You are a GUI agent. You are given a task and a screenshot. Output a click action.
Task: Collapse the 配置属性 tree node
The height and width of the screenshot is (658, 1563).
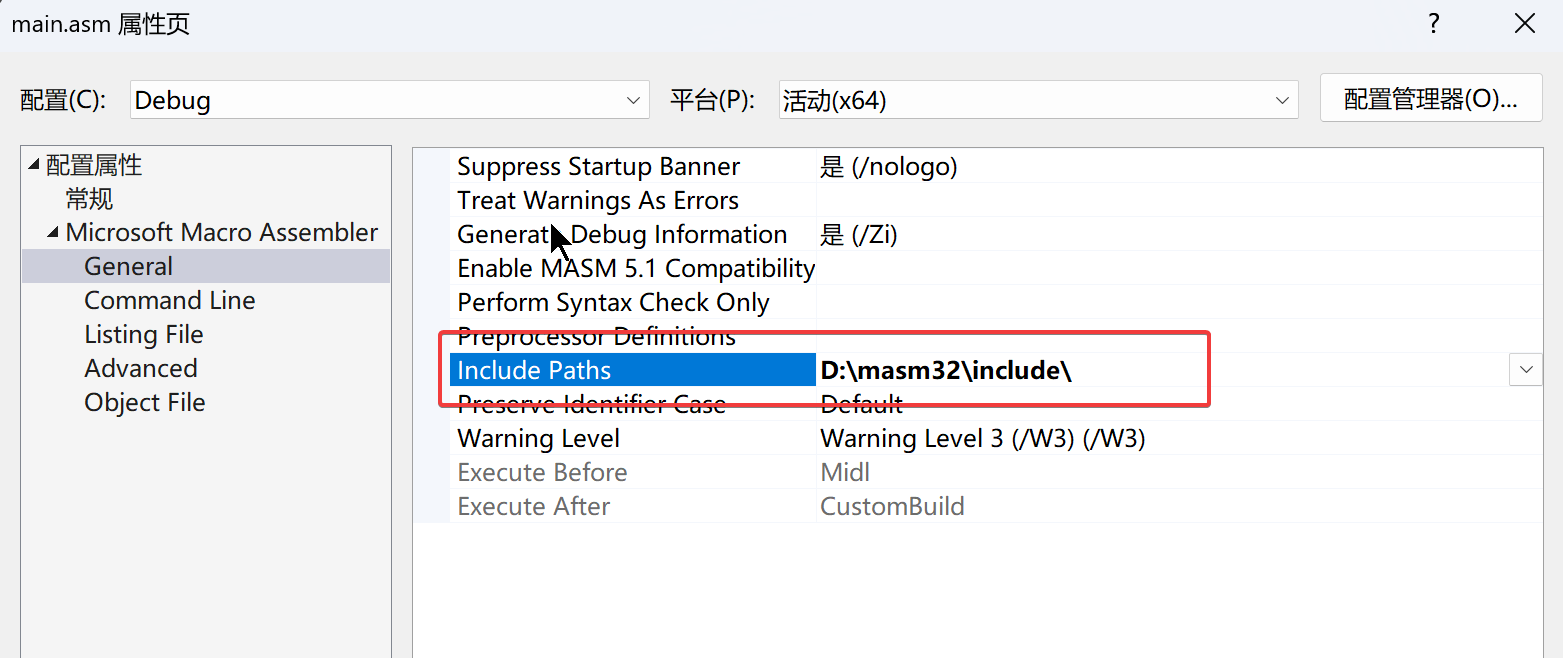[34, 165]
